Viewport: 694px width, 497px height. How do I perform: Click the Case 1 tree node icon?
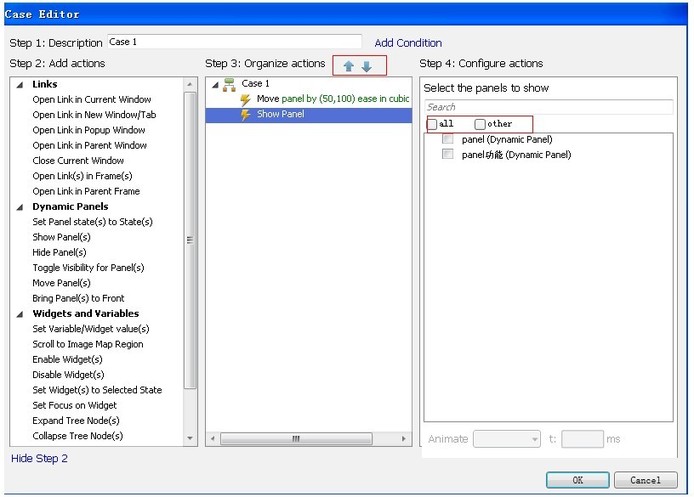click(x=230, y=84)
